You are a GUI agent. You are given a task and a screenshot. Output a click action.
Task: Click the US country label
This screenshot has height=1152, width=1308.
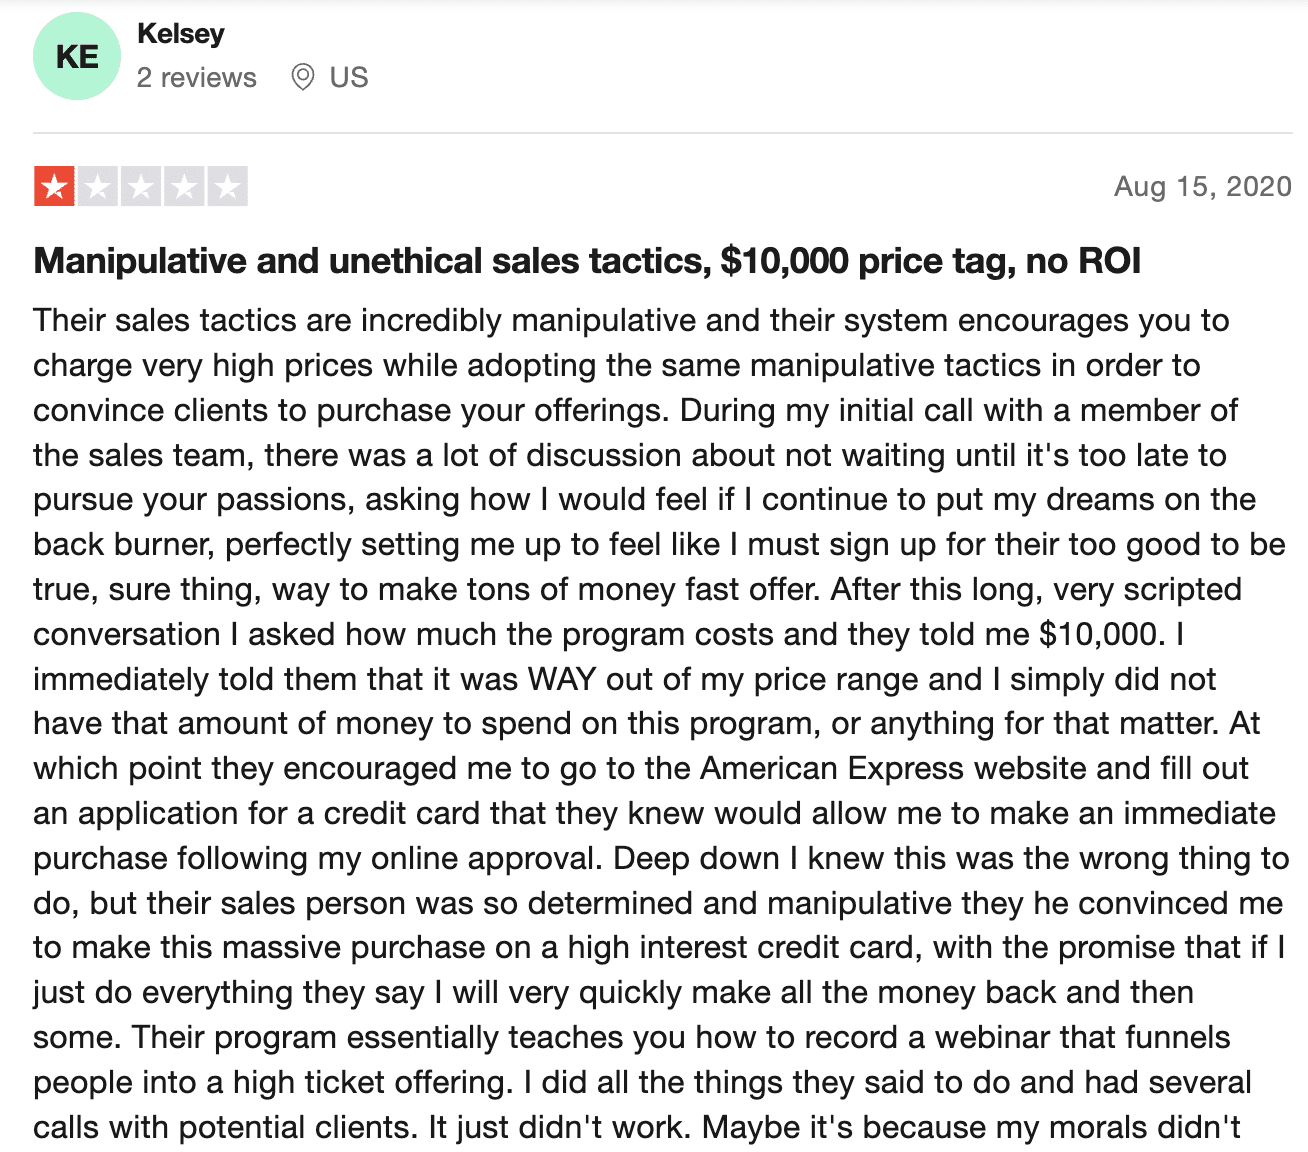(x=349, y=78)
